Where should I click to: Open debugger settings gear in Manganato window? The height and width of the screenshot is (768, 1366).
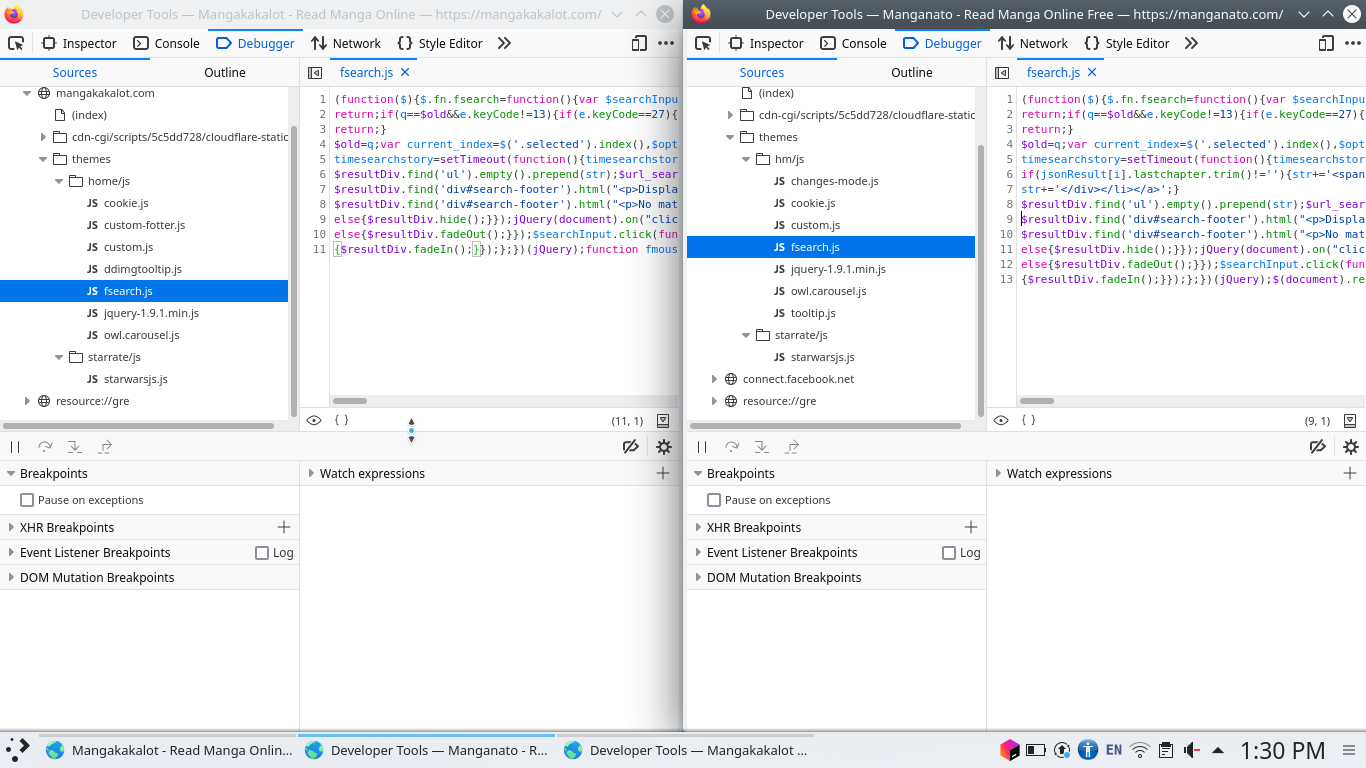(x=1351, y=447)
